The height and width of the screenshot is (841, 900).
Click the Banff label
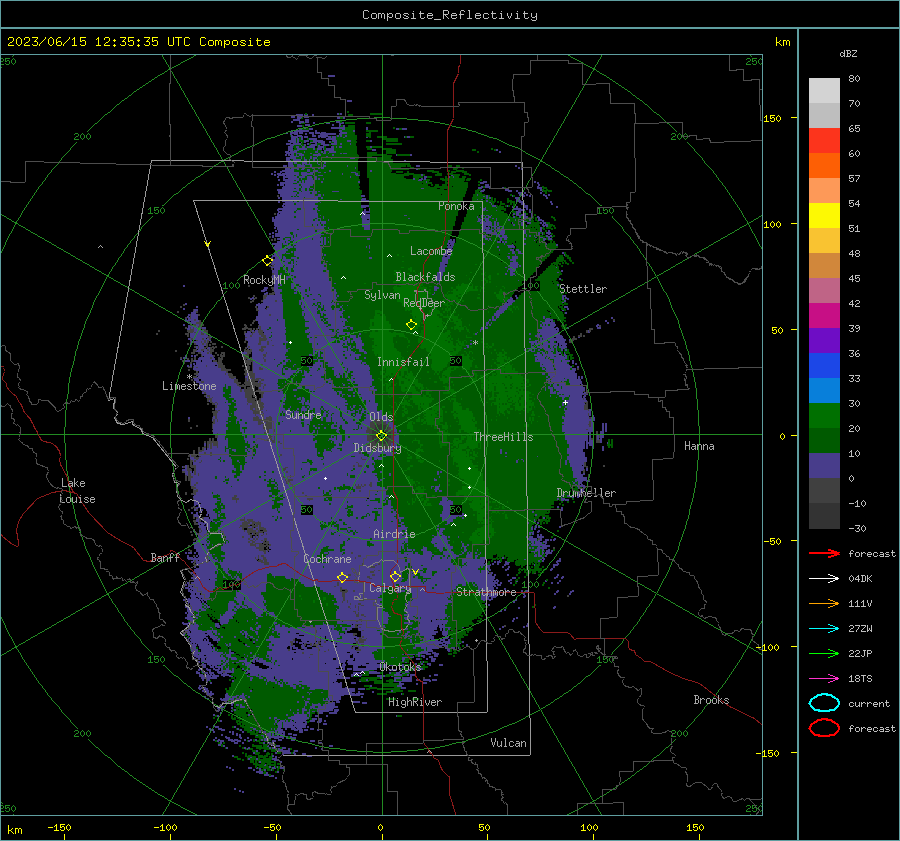pos(165,557)
